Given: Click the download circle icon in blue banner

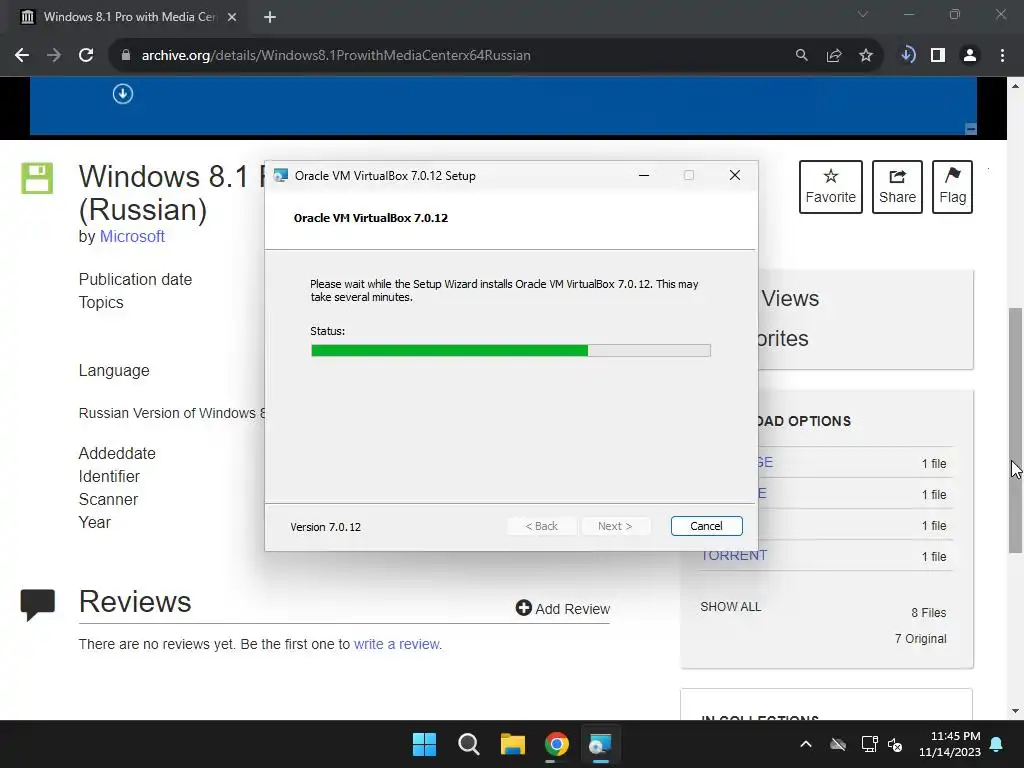Looking at the screenshot, I should (x=123, y=94).
